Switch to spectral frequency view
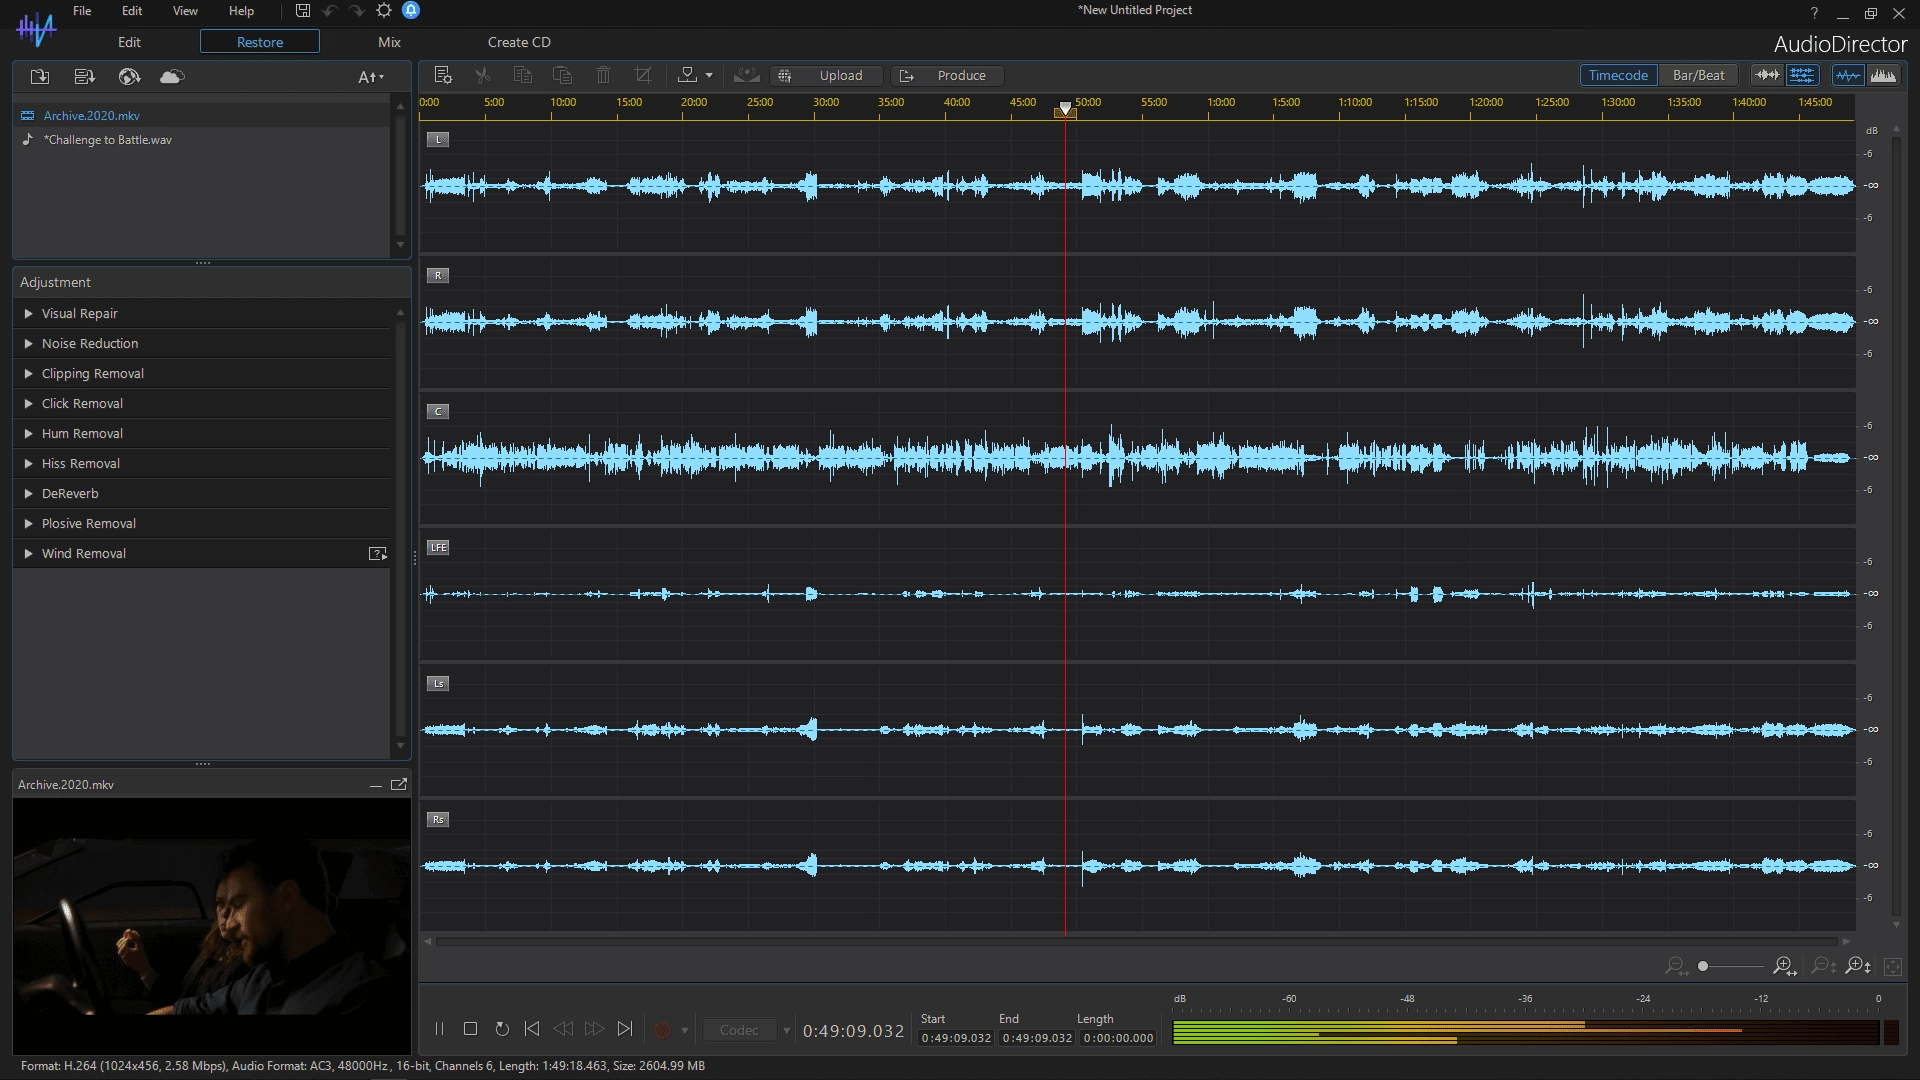 pos(1883,76)
